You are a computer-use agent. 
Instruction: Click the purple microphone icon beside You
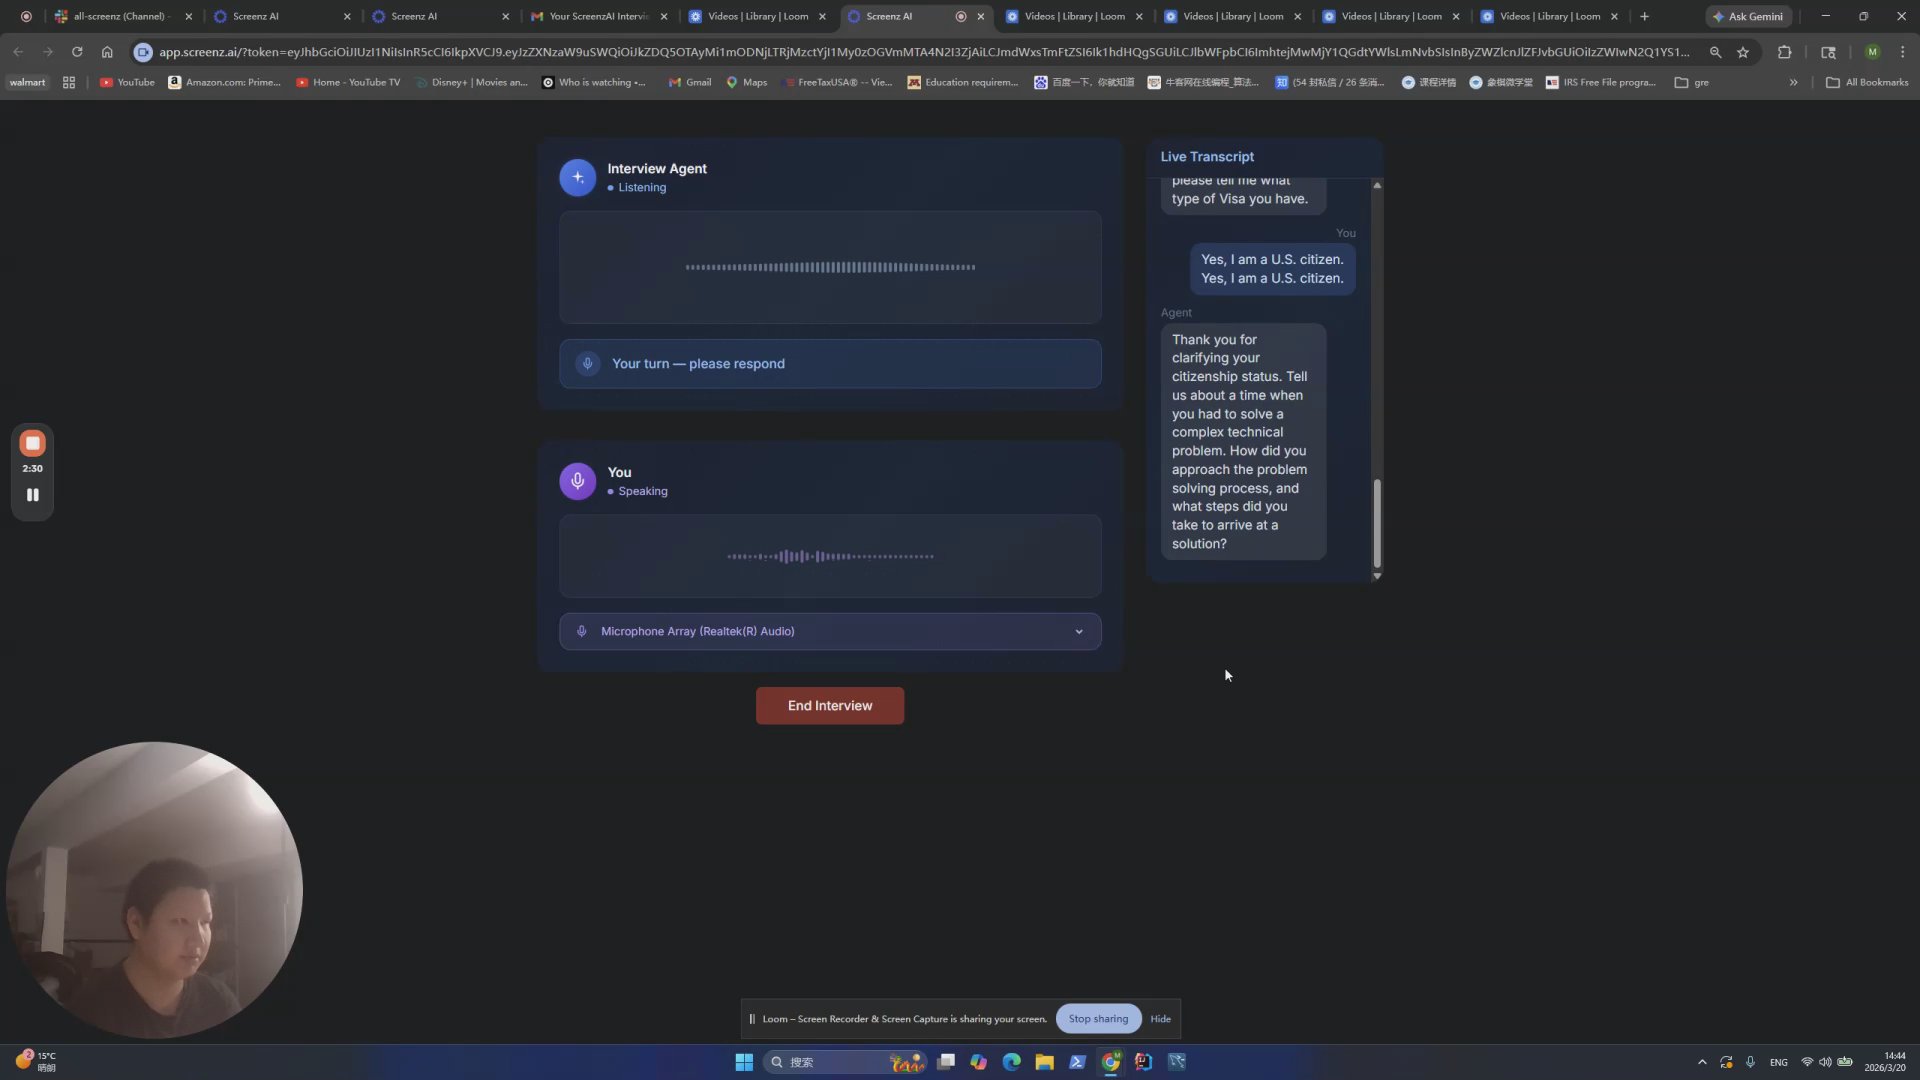pyautogui.click(x=577, y=481)
